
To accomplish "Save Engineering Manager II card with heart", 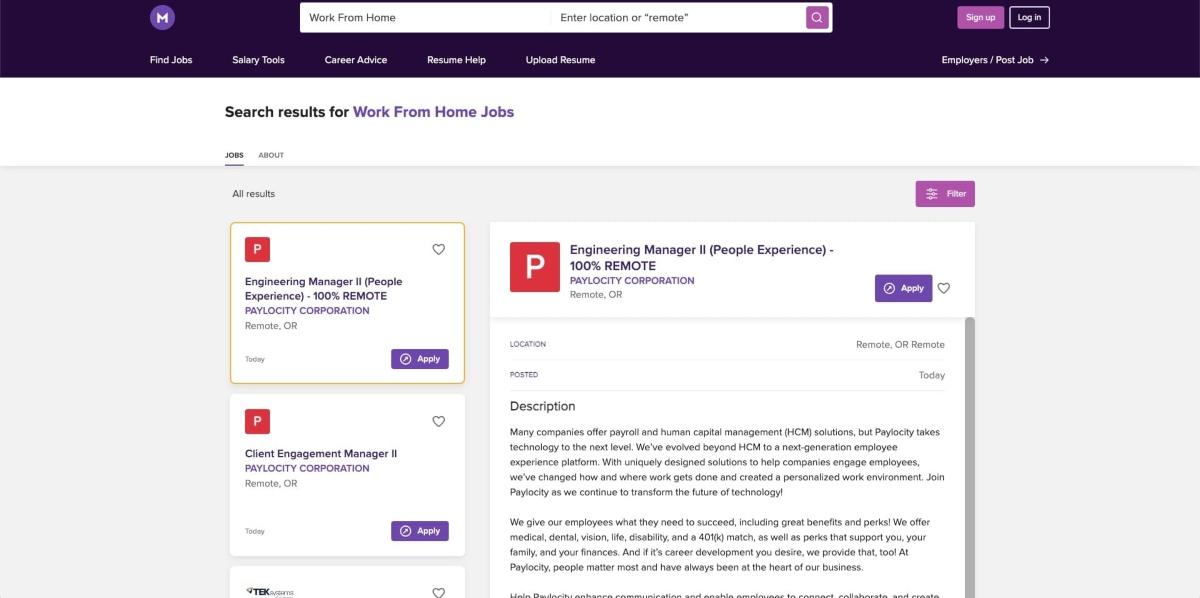I will tap(438, 250).
